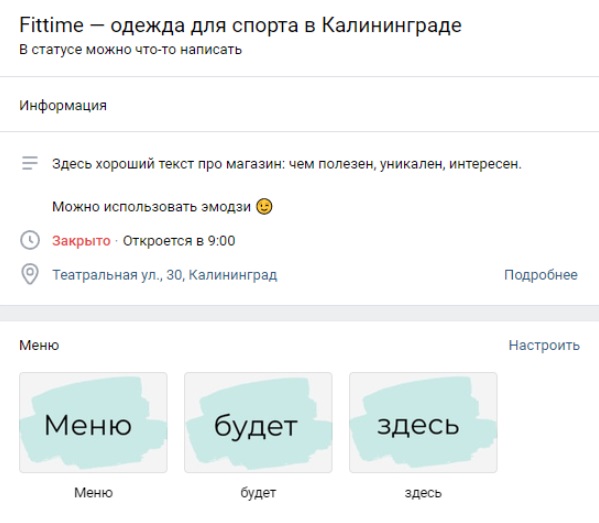Click the Откроется в 9:00 text

179,241
